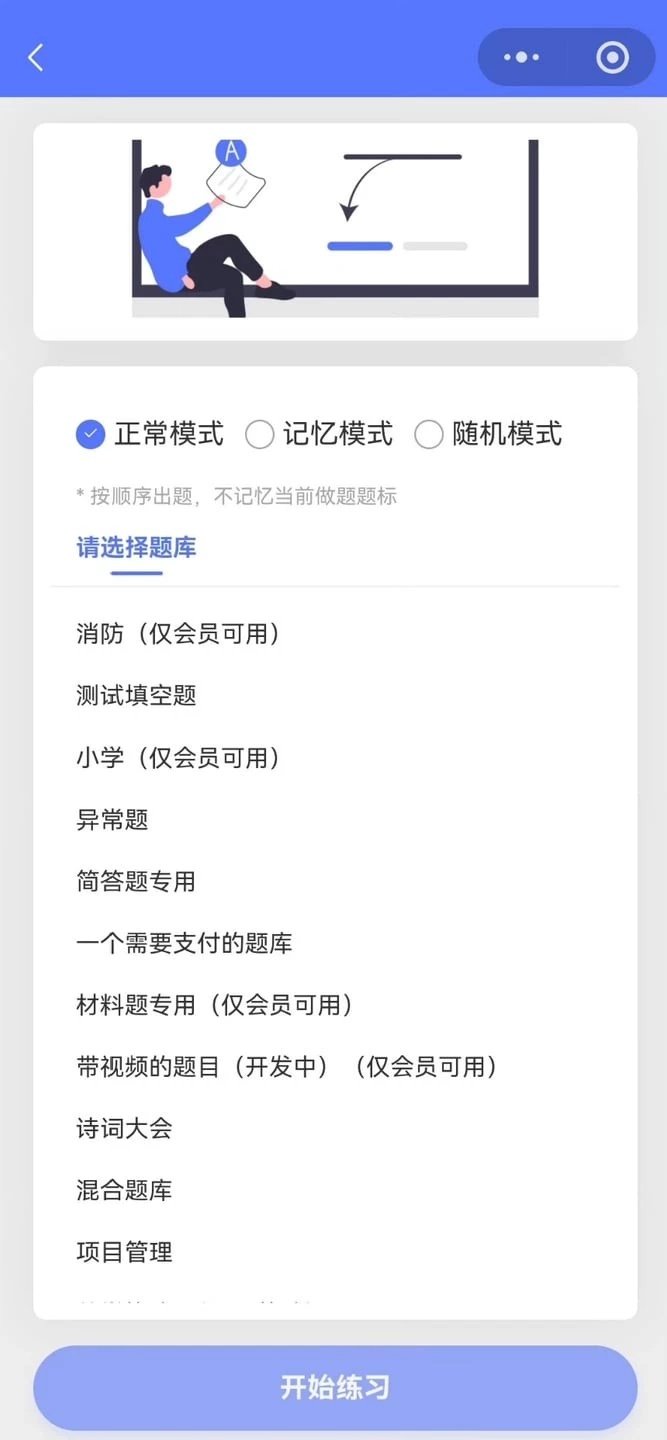Switch to 请选择题库 tab
667x1440 pixels.
[136, 547]
